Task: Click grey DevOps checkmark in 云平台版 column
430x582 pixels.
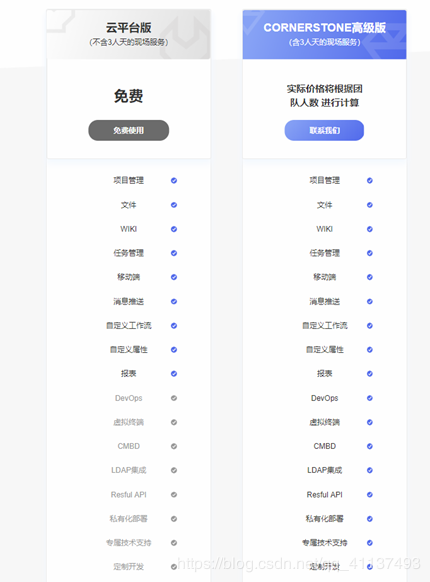Action: point(174,398)
